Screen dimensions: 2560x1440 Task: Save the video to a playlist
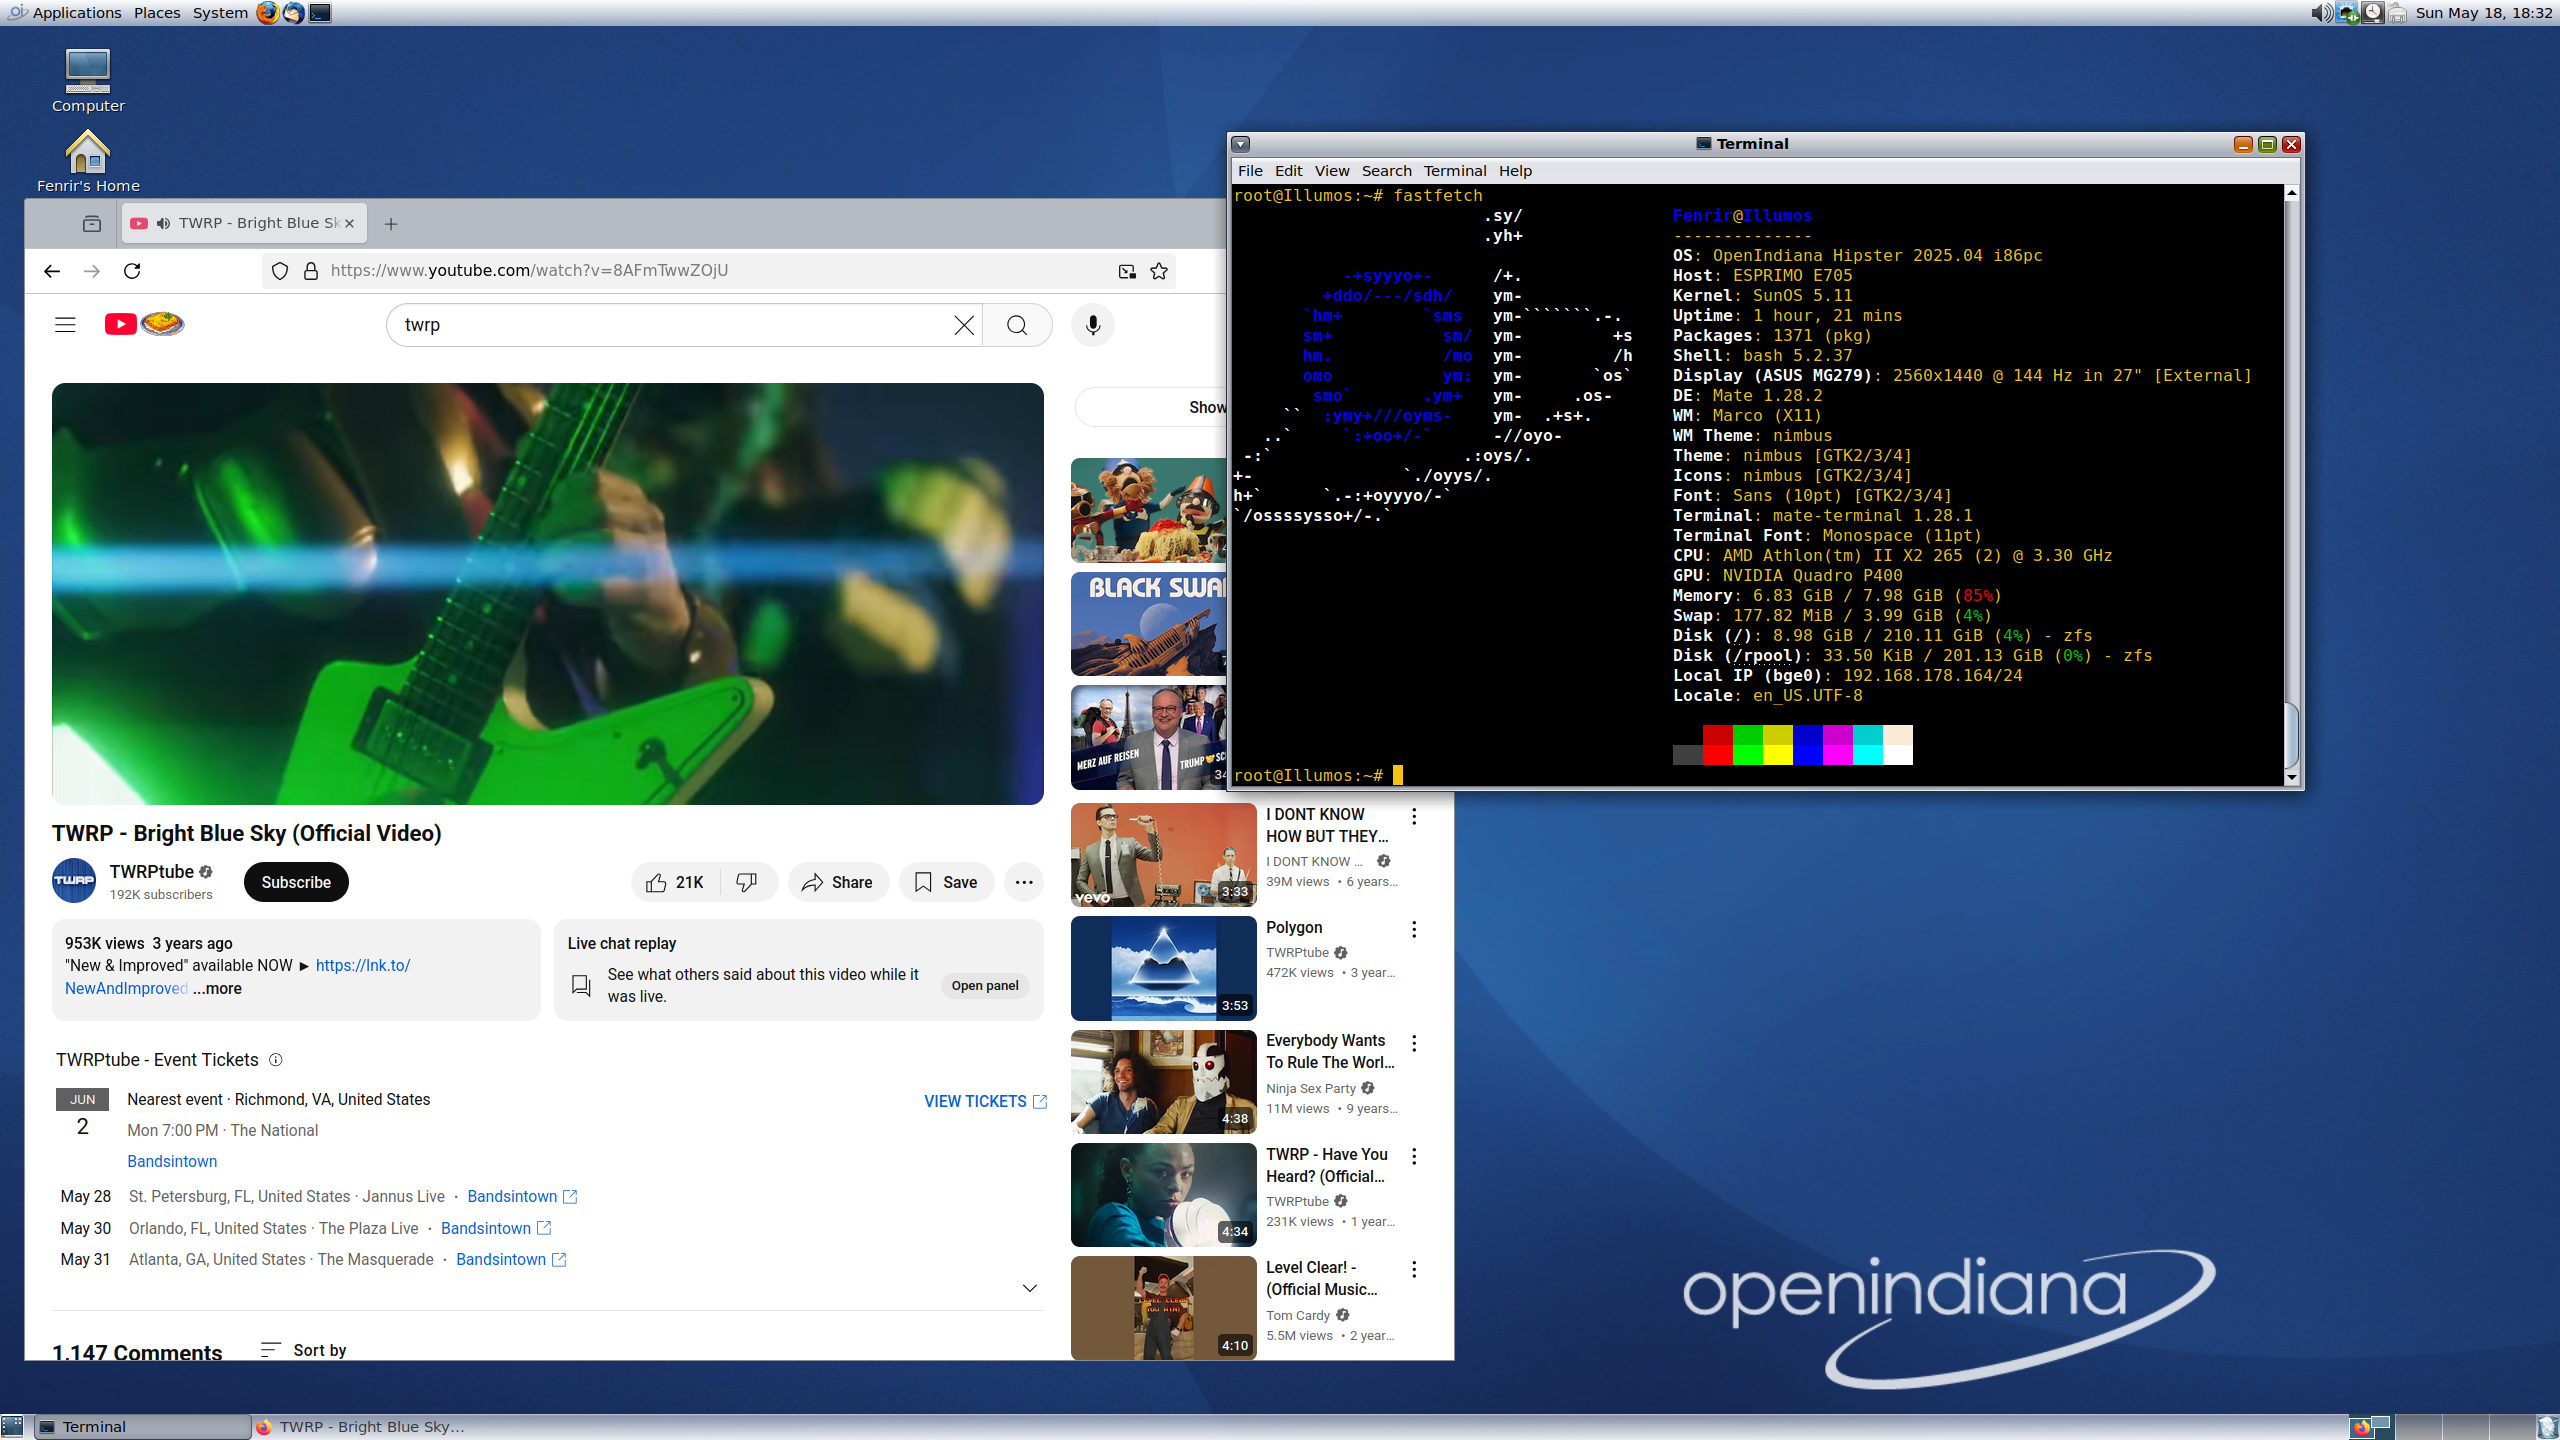pos(946,882)
